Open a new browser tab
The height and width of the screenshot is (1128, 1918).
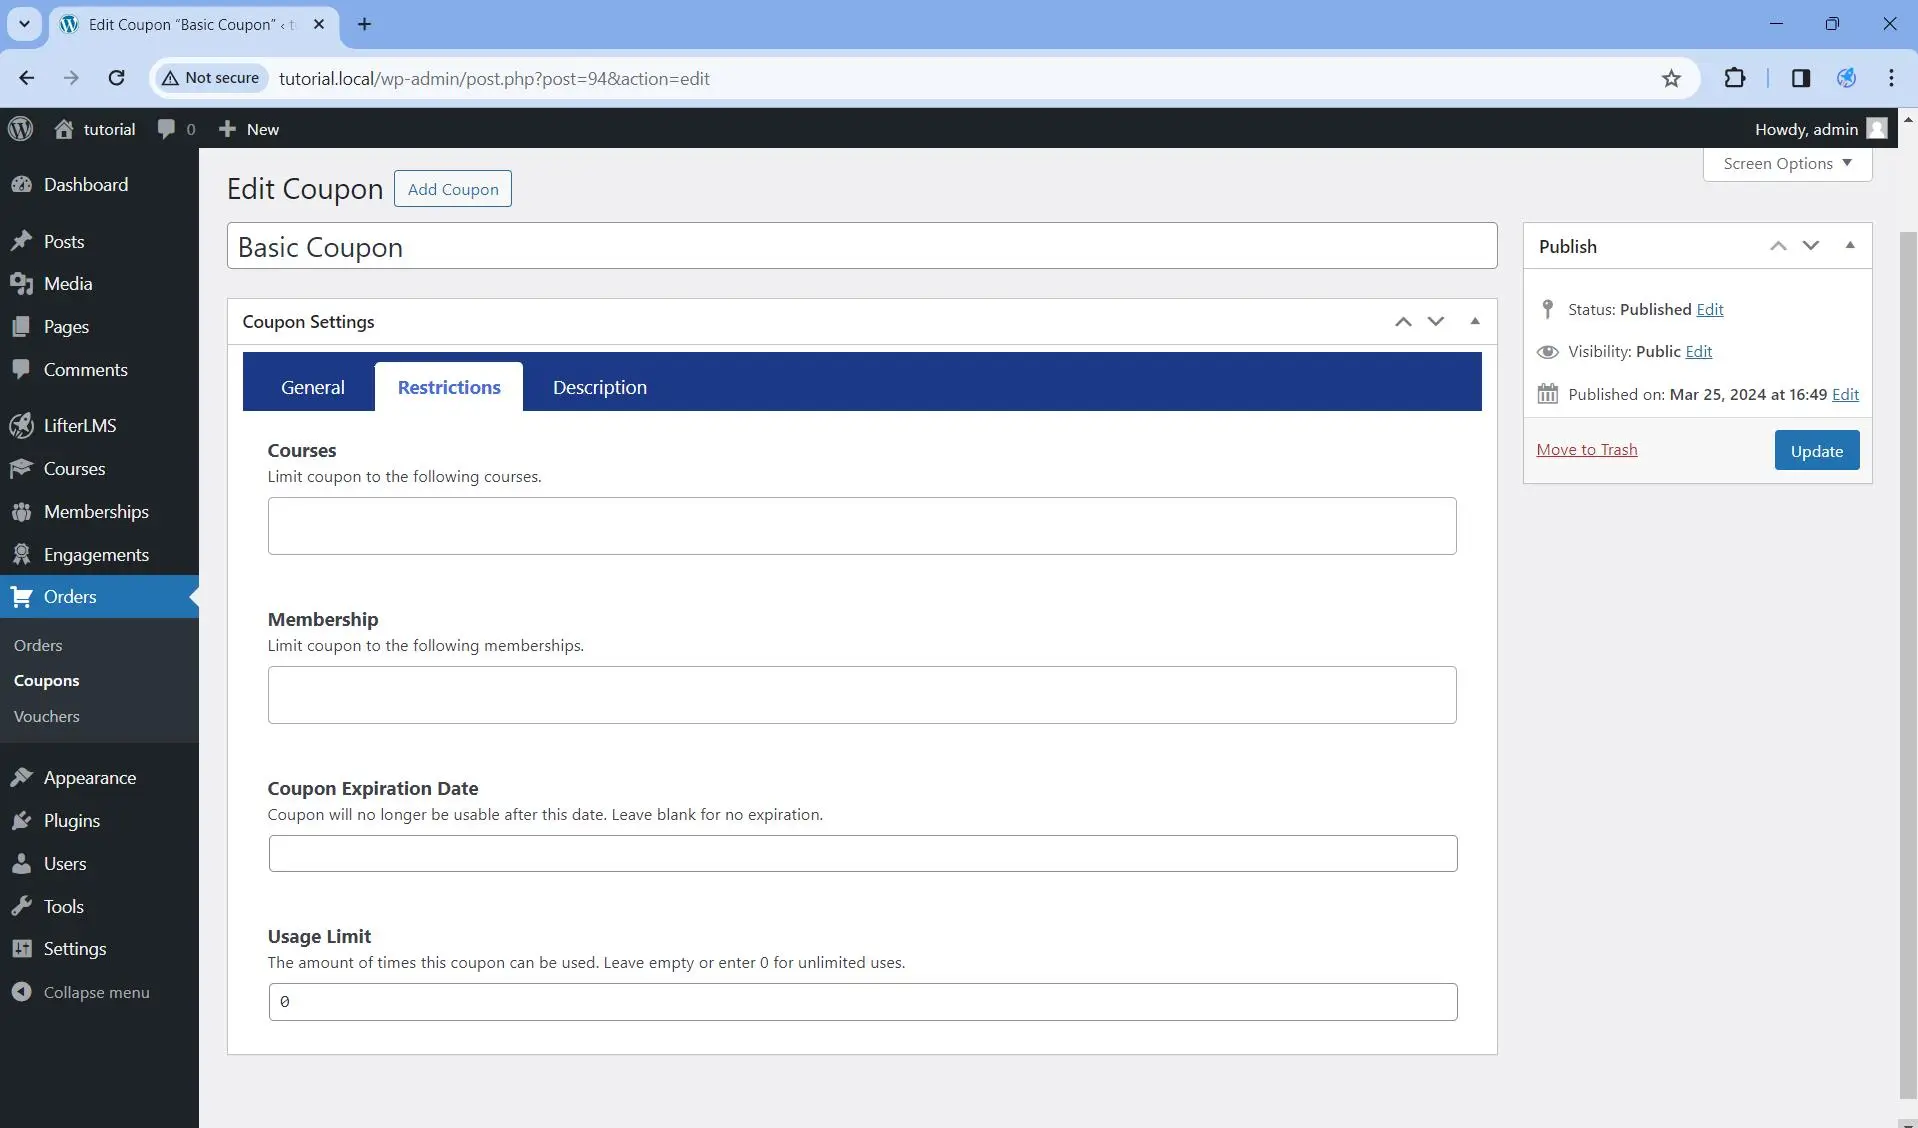(364, 24)
